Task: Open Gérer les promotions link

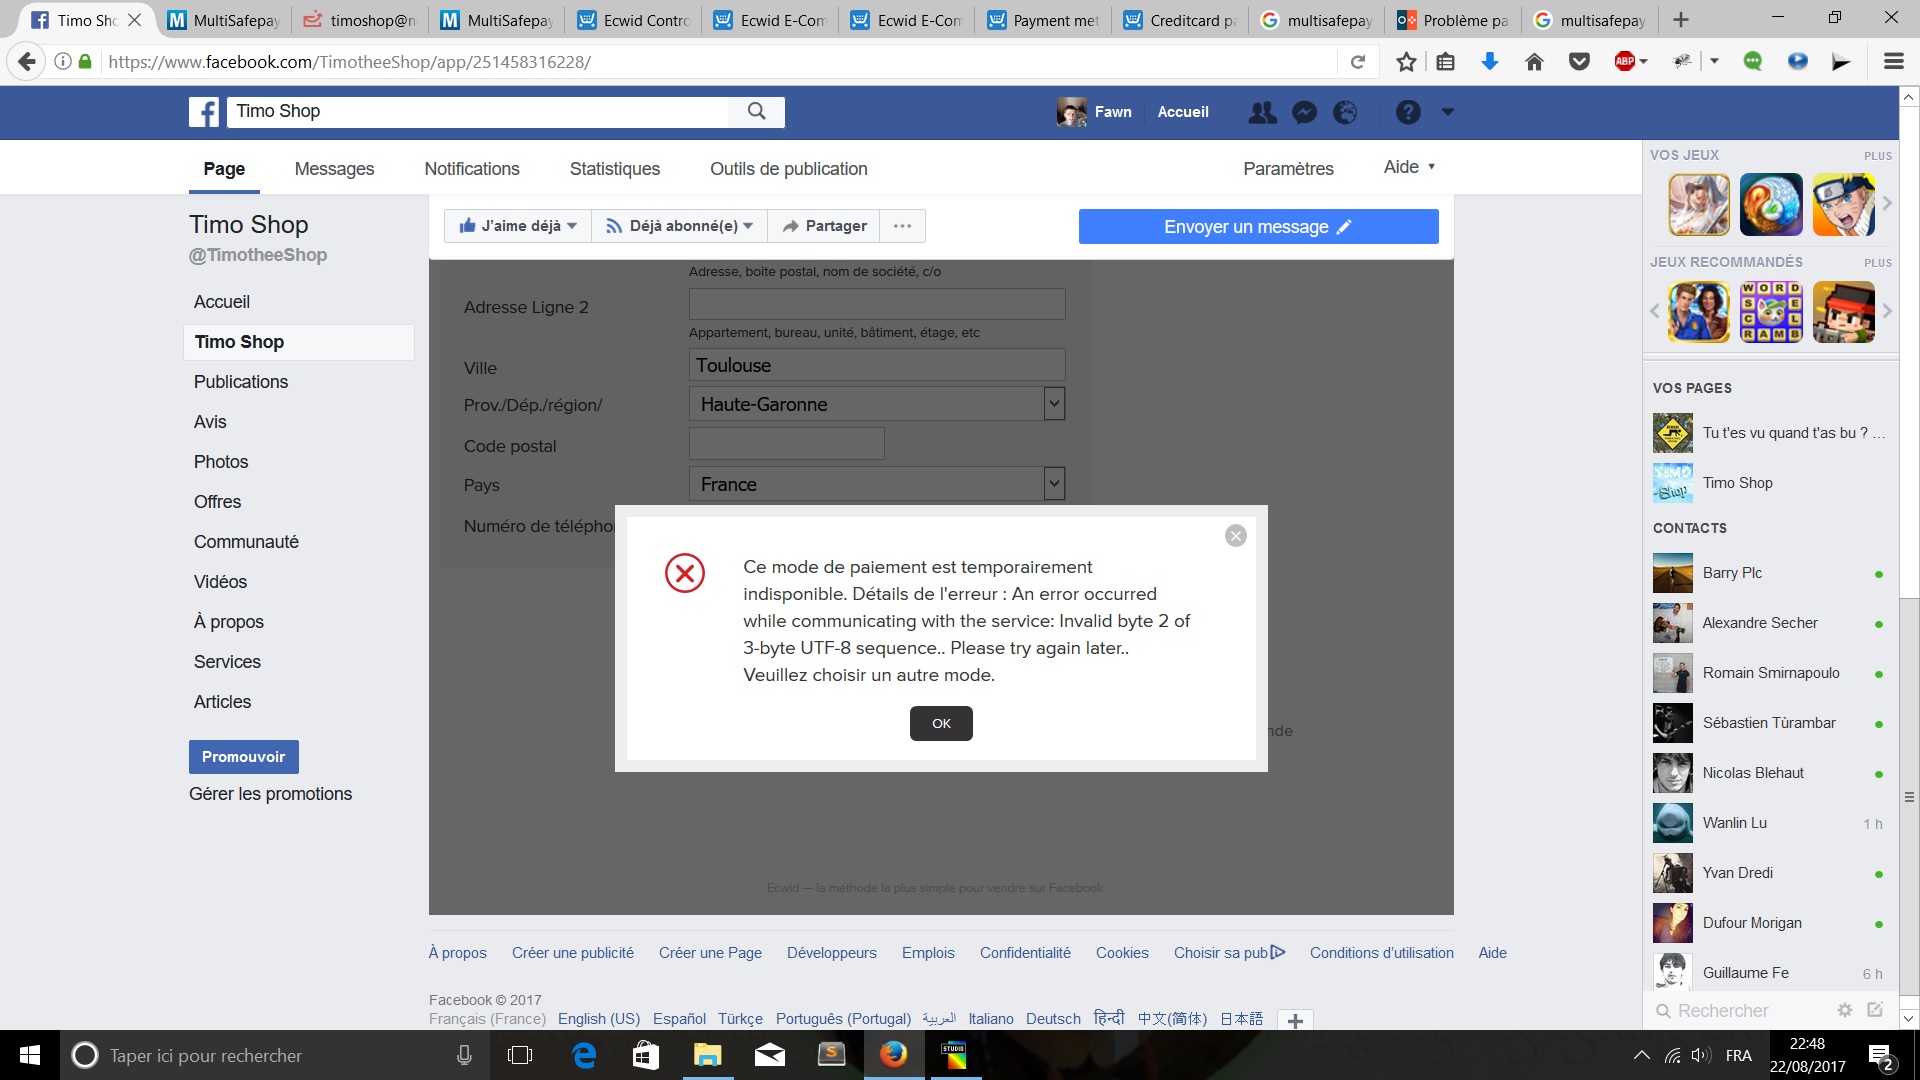Action: coord(270,794)
